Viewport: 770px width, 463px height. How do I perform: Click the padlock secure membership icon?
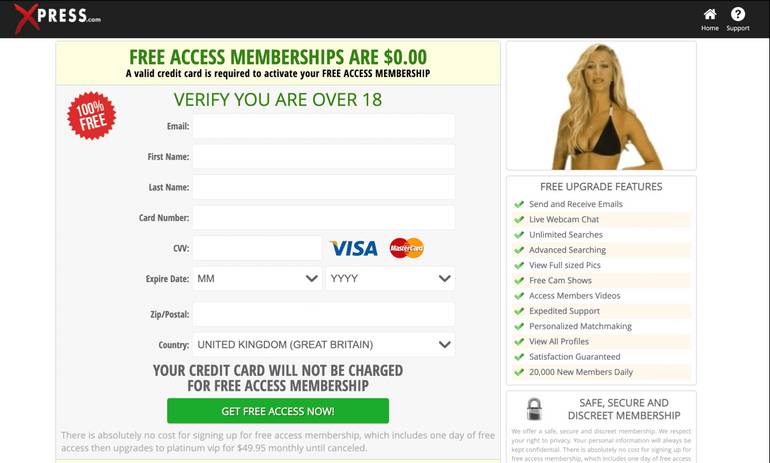pos(534,409)
